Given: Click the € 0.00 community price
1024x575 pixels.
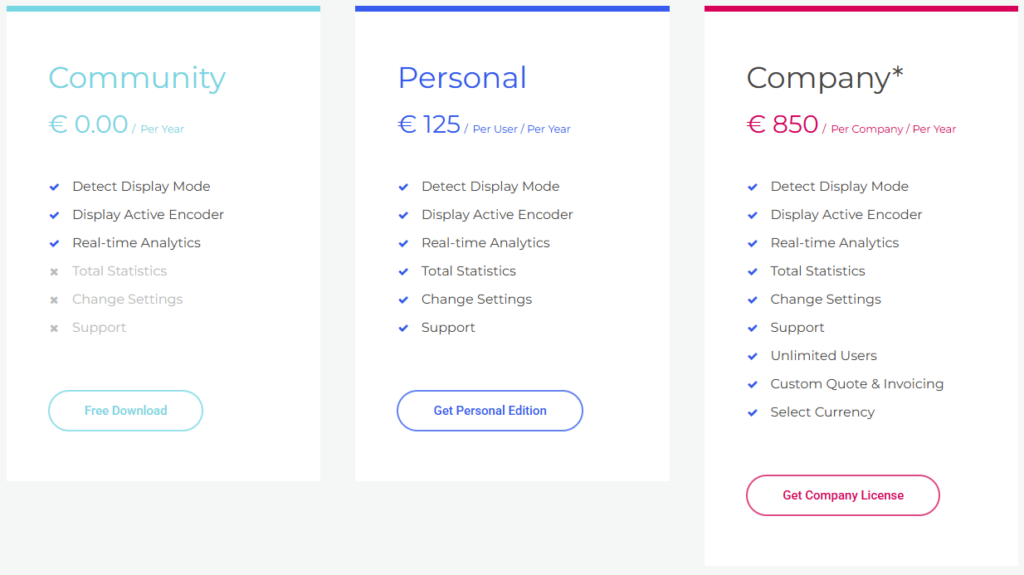Looking at the screenshot, I should tap(88, 125).
